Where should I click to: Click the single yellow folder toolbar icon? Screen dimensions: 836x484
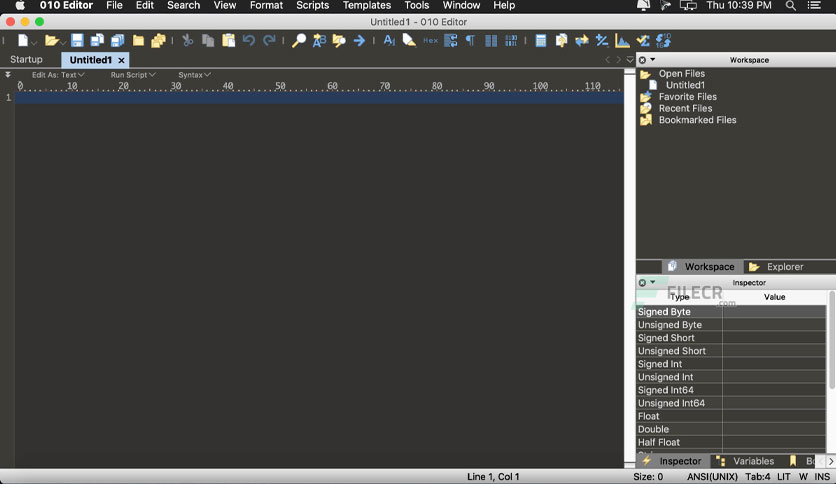[138, 41]
